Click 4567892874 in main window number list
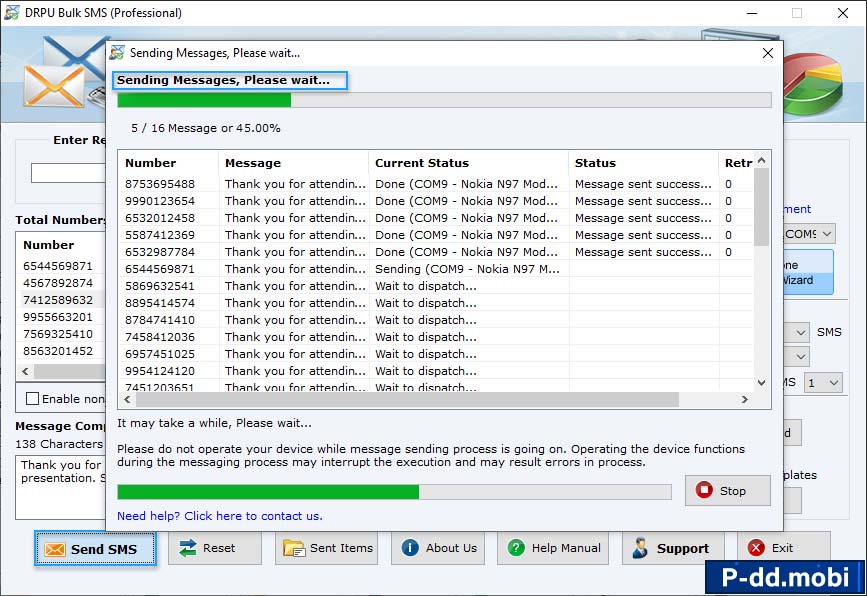The height and width of the screenshot is (596, 867). tap(58, 283)
